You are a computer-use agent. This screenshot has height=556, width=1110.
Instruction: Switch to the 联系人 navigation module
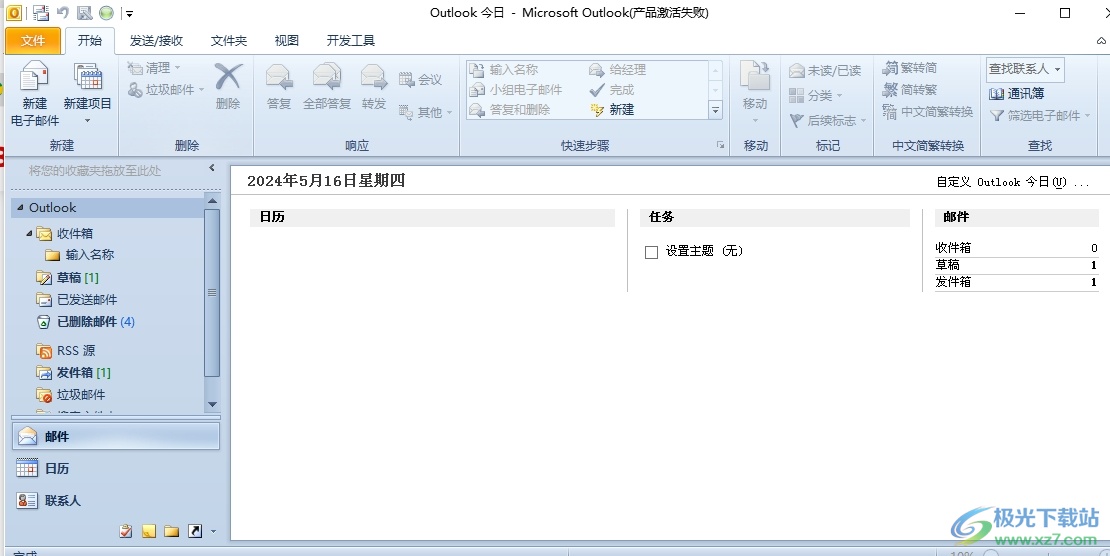(116, 500)
